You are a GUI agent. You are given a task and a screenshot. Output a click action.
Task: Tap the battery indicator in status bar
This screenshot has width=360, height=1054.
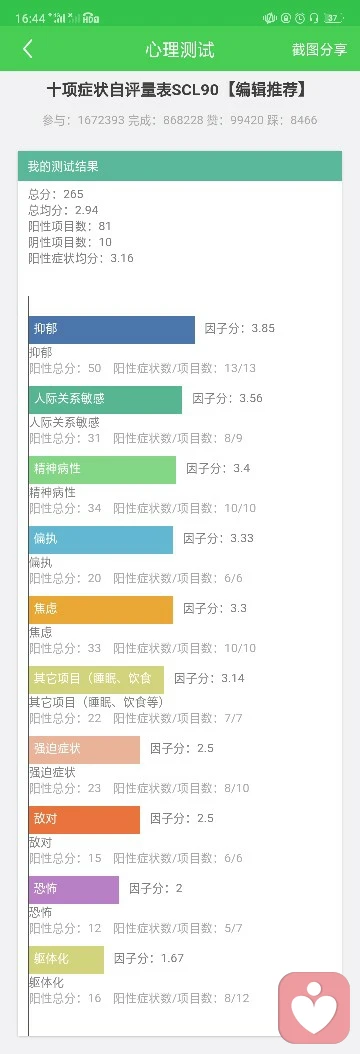(334, 18)
